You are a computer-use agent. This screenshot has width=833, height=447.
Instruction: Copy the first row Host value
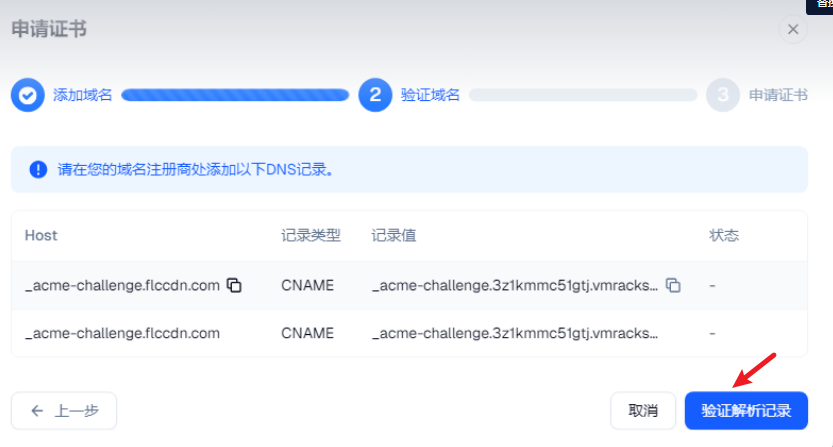click(234, 285)
